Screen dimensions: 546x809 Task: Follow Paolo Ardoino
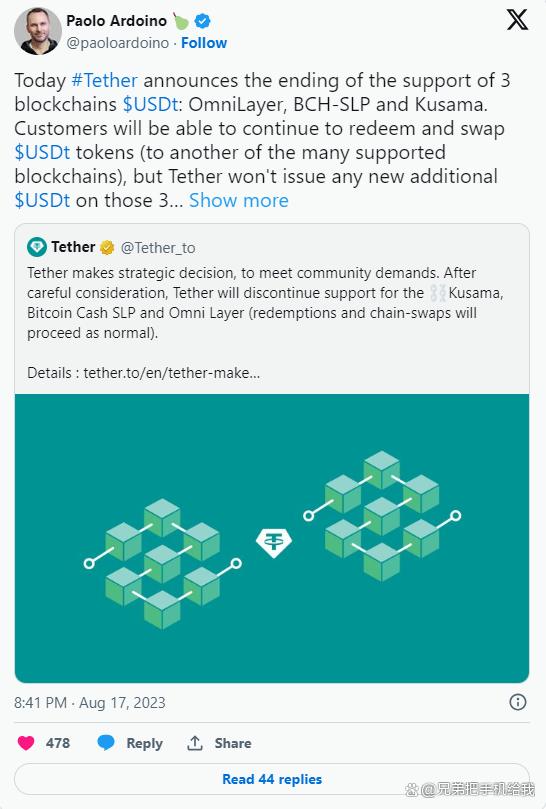point(204,43)
